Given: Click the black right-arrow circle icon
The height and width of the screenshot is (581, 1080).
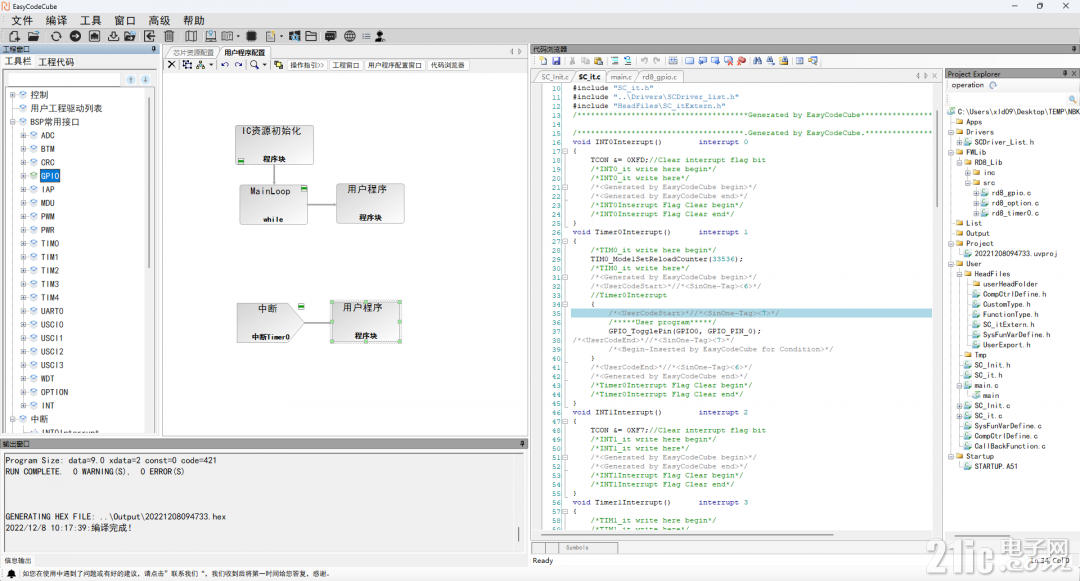Looking at the screenshot, I should point(75,36).
